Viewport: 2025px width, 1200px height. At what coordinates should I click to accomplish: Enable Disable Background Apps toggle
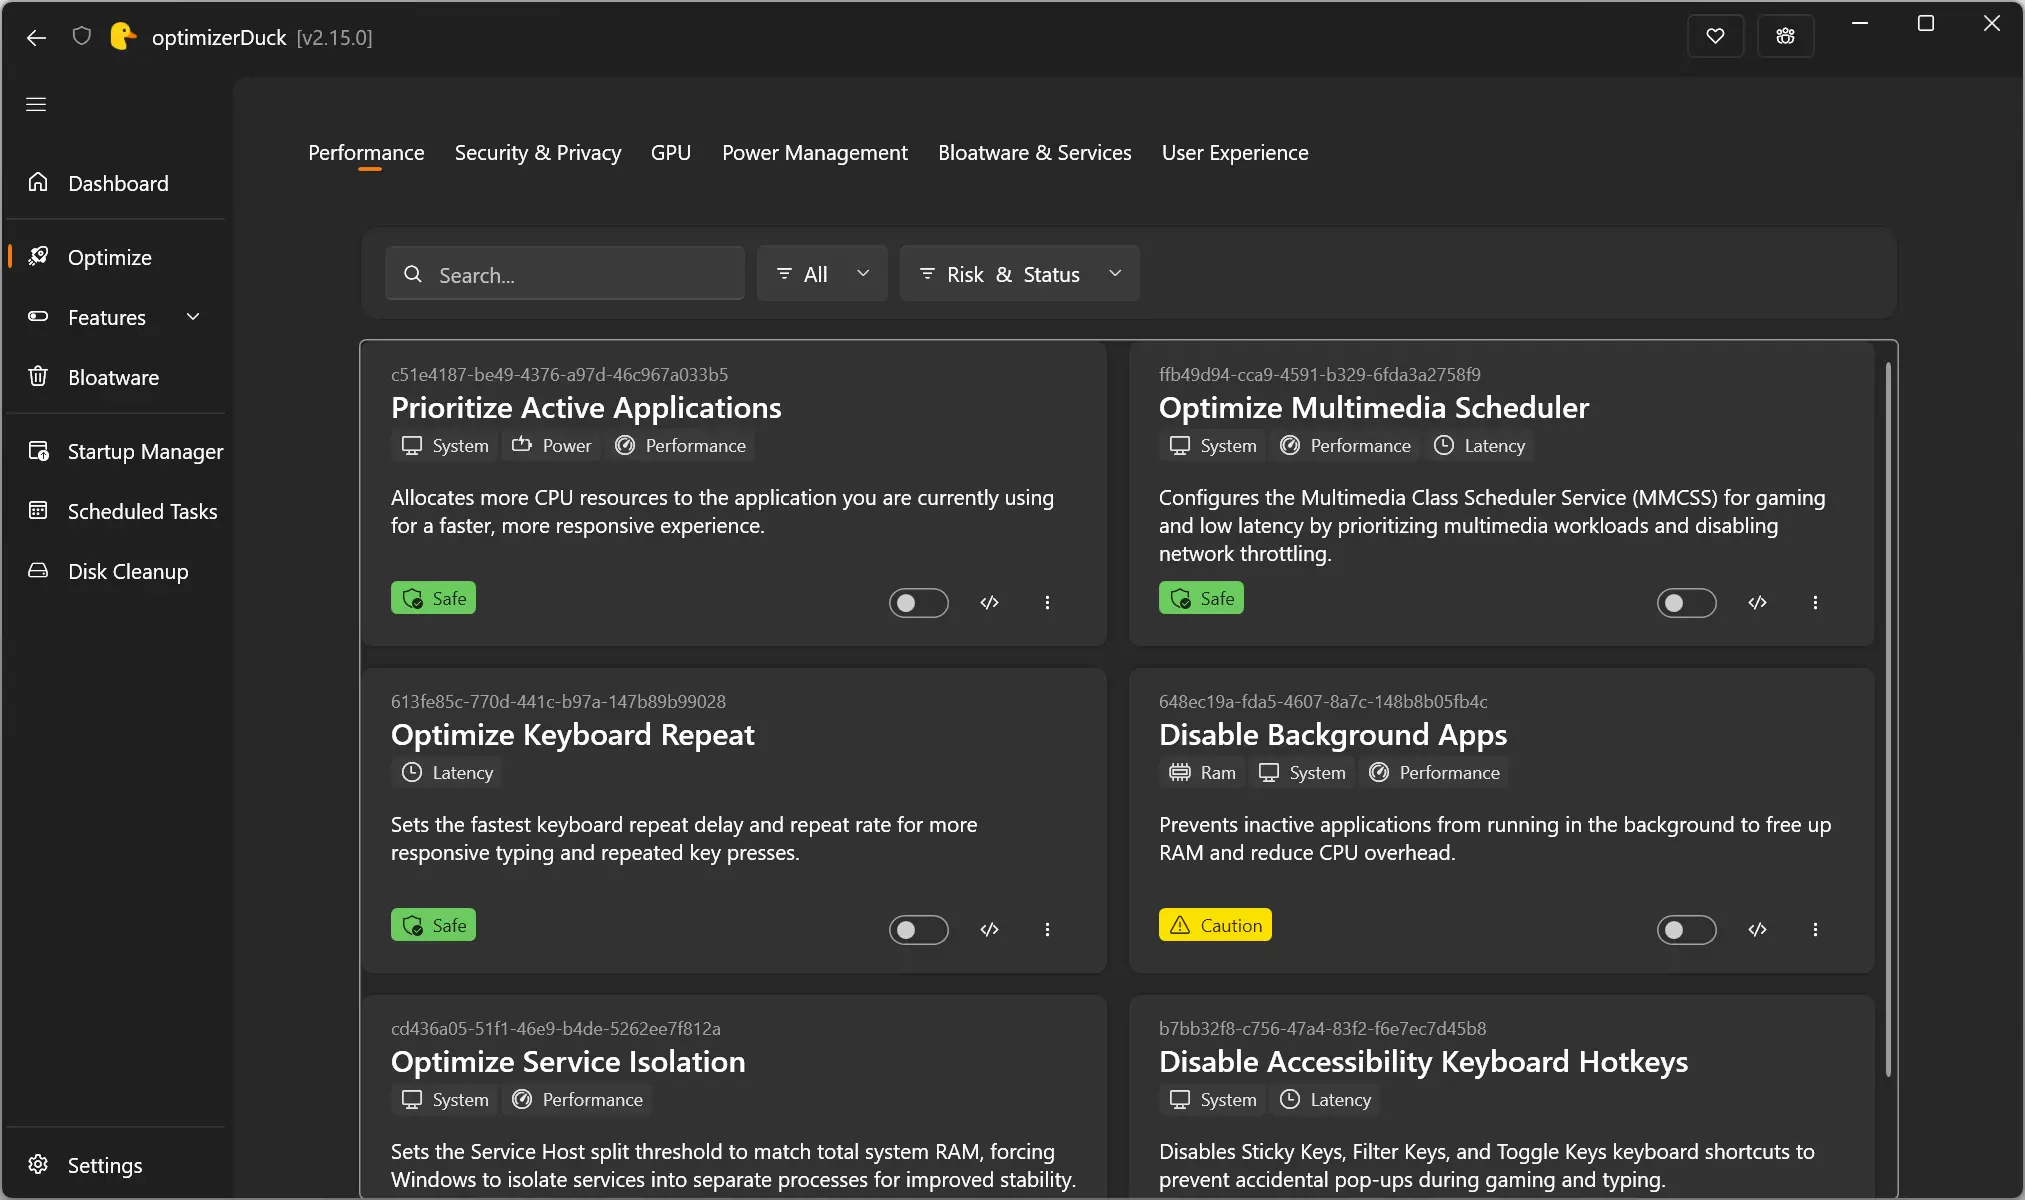click(x=1686, y=930)
